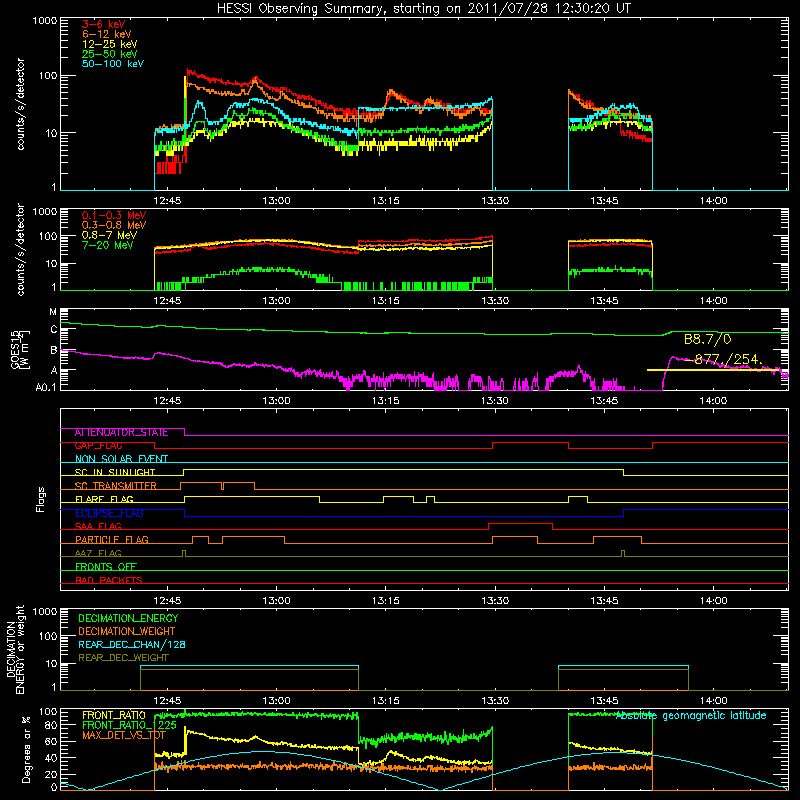Select the B8.7/0 flare class annotation
The image size is (800, 800).
coord(708,339)
